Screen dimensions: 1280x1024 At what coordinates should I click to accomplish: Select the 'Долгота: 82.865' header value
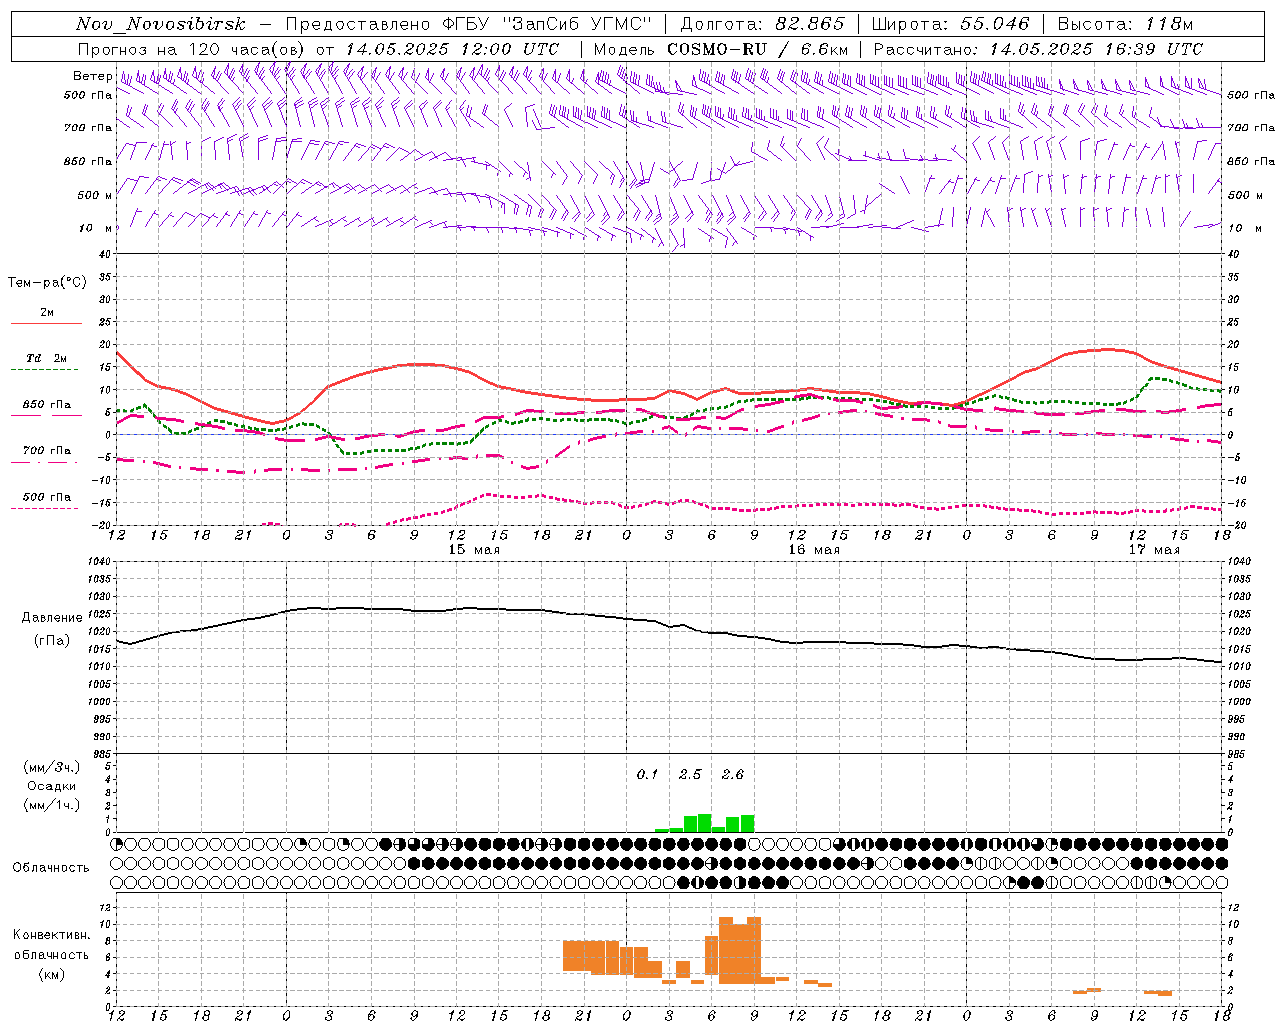pyautogui.click(x=762, y=24)
